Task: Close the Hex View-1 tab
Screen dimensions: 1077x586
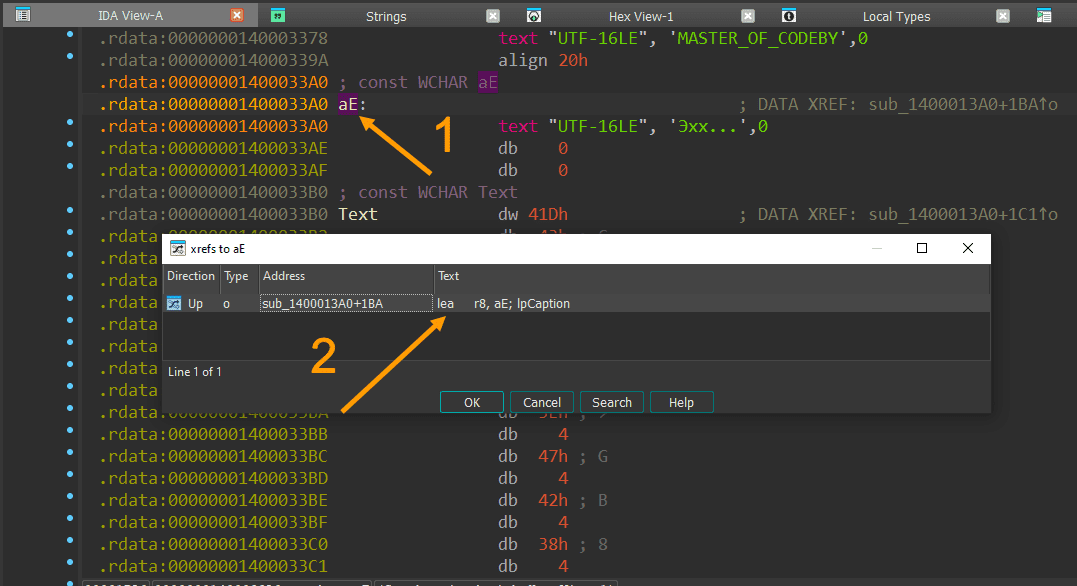Action: (x=747, y=16)
